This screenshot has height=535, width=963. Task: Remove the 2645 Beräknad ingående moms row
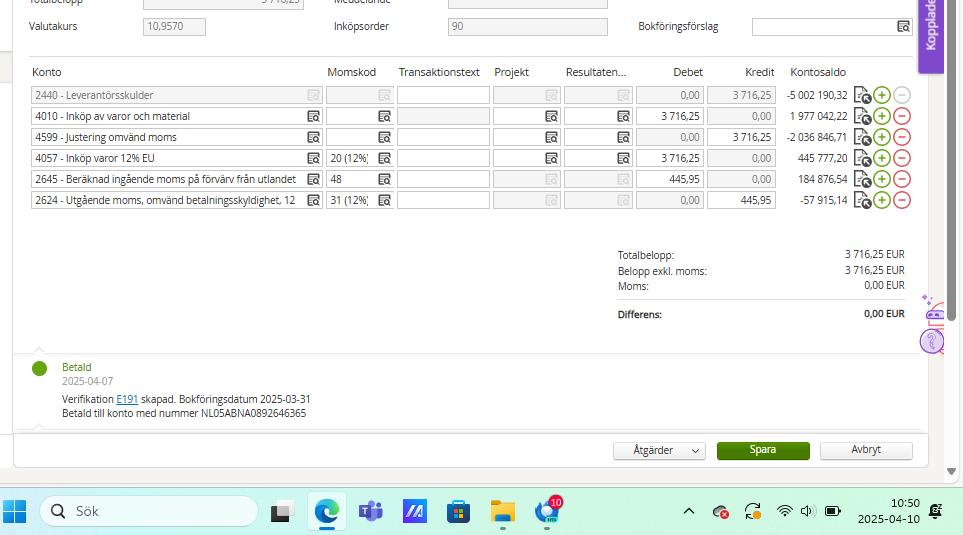point(902,179)
